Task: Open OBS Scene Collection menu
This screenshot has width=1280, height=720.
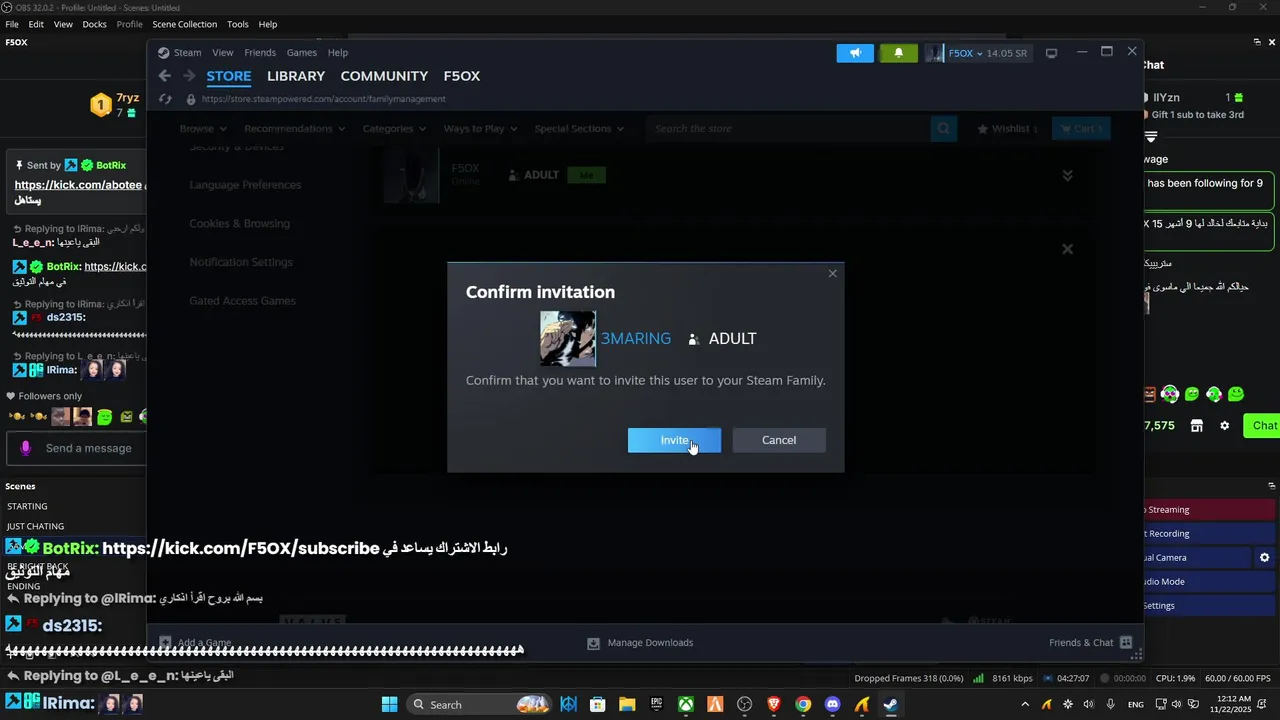Action: pos(184,24)
